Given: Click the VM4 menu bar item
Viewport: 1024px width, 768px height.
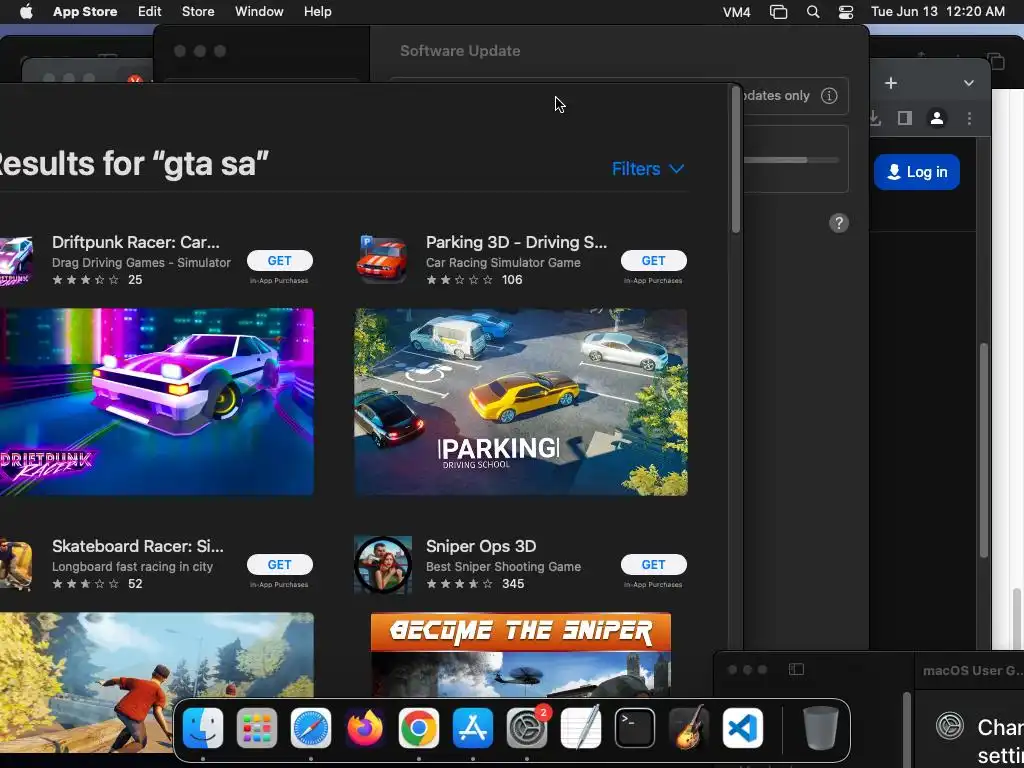Looking at the screenshot, I should coord(737,12).
